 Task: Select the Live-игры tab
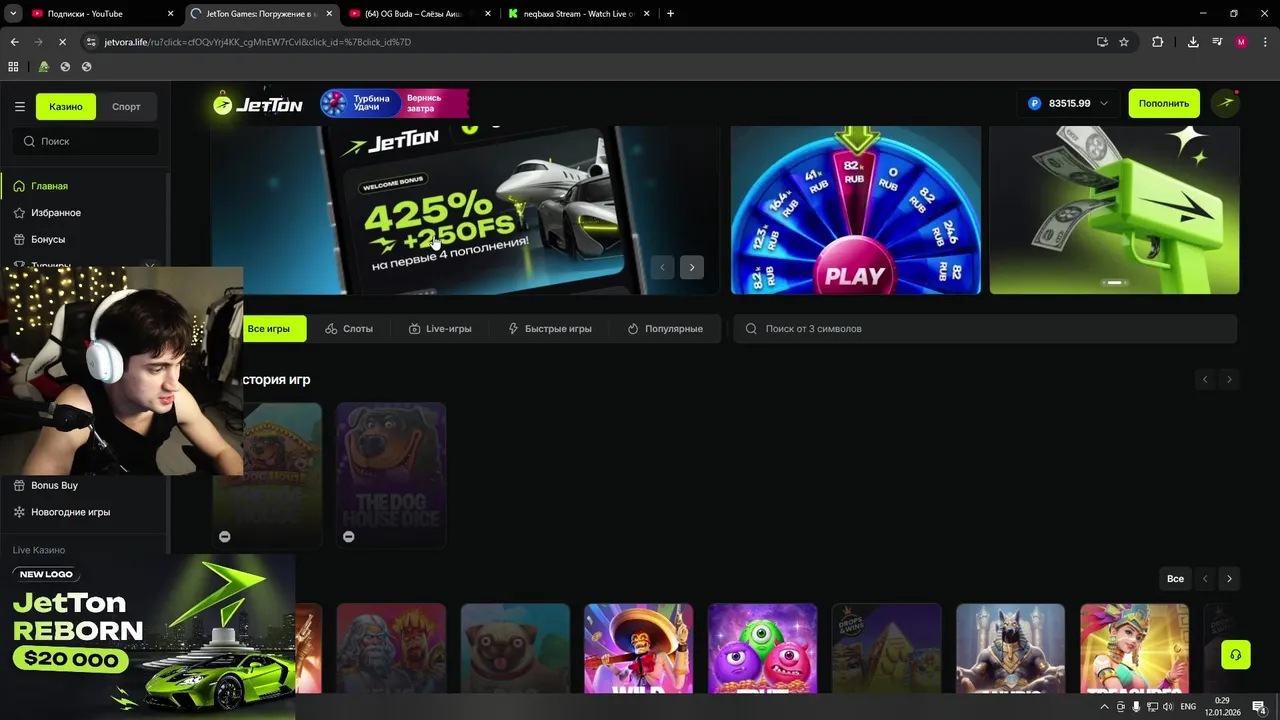click(x=440, y=328)
